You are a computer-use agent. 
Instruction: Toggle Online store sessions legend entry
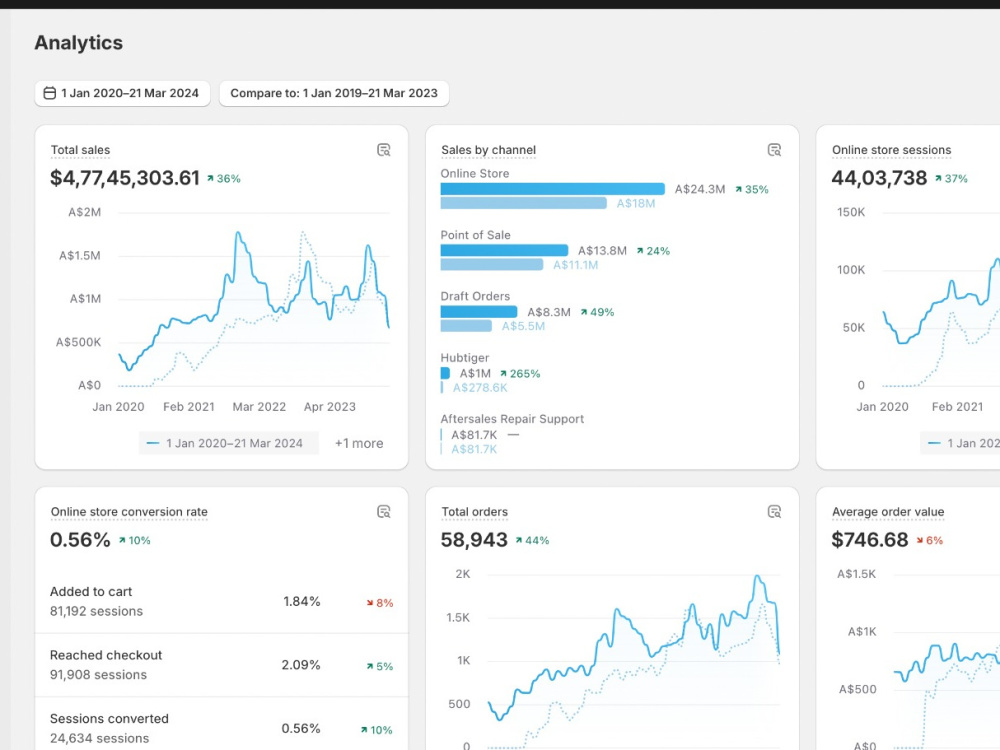click(960, 443)
